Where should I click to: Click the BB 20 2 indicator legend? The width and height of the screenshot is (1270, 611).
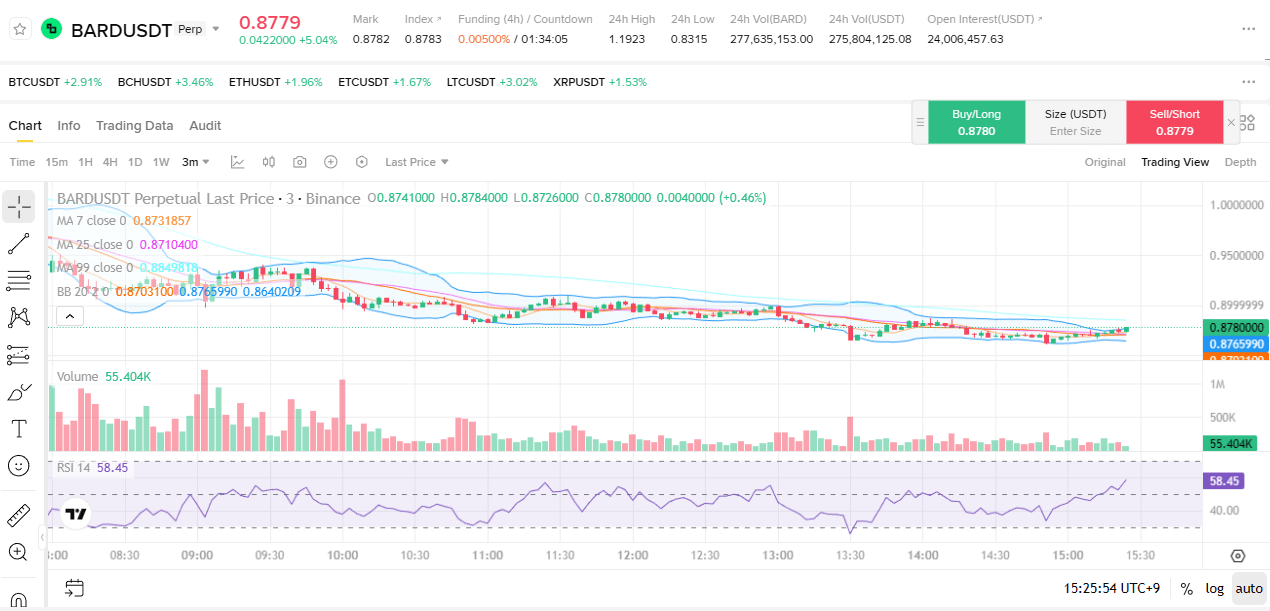178,291
